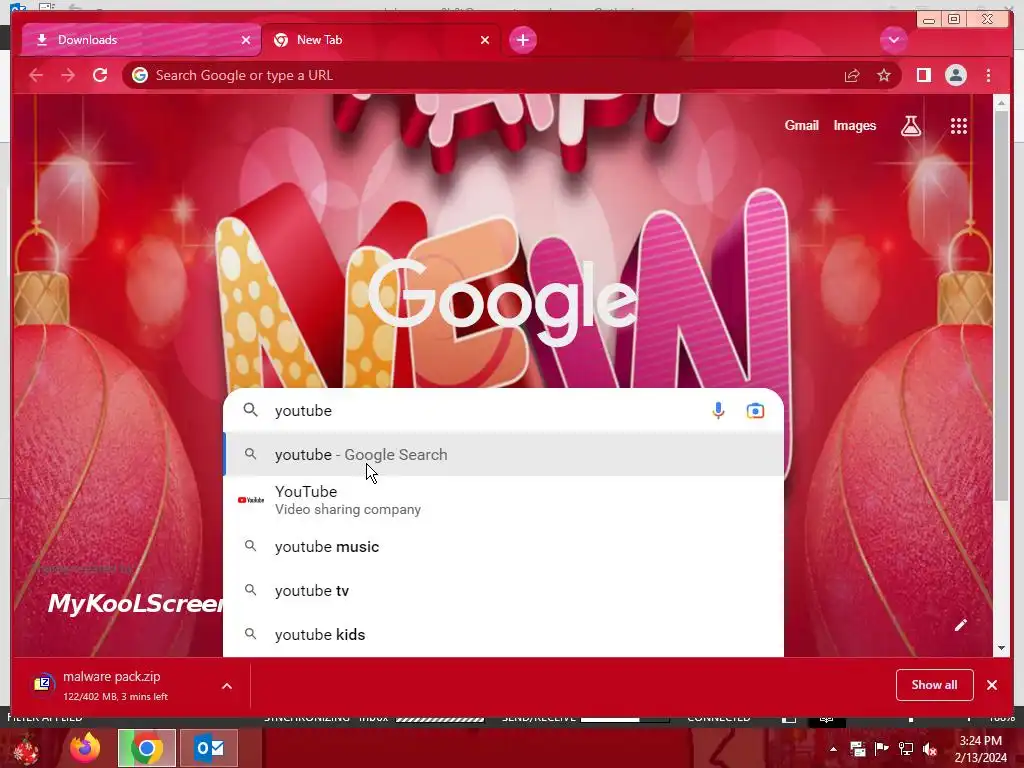Viewport: 1024px width, 768px height.
Task: Start voice search with microphone
Action: pos(718,411)
